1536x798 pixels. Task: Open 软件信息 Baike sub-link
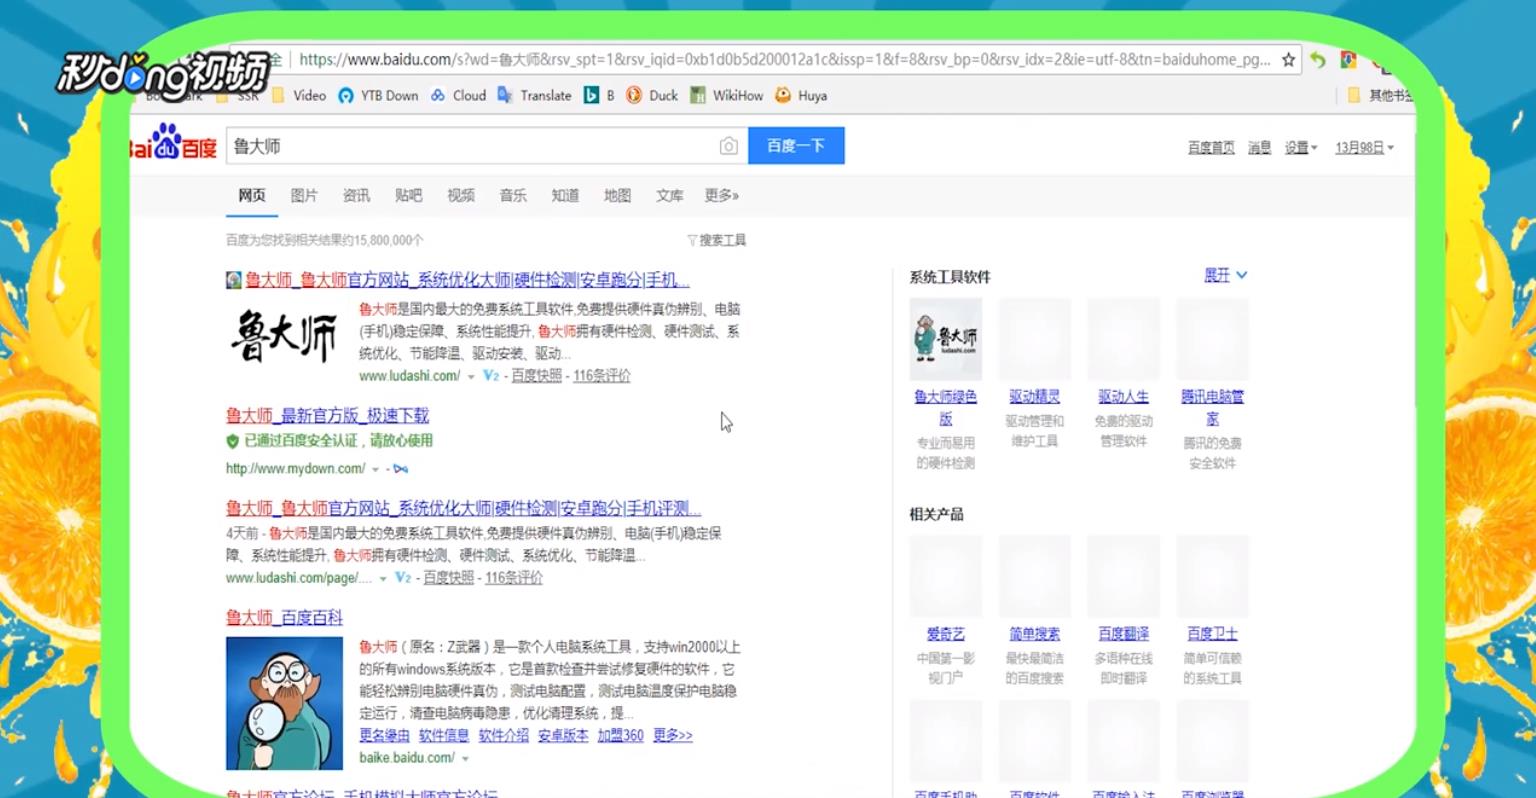[x=444, y=735]
